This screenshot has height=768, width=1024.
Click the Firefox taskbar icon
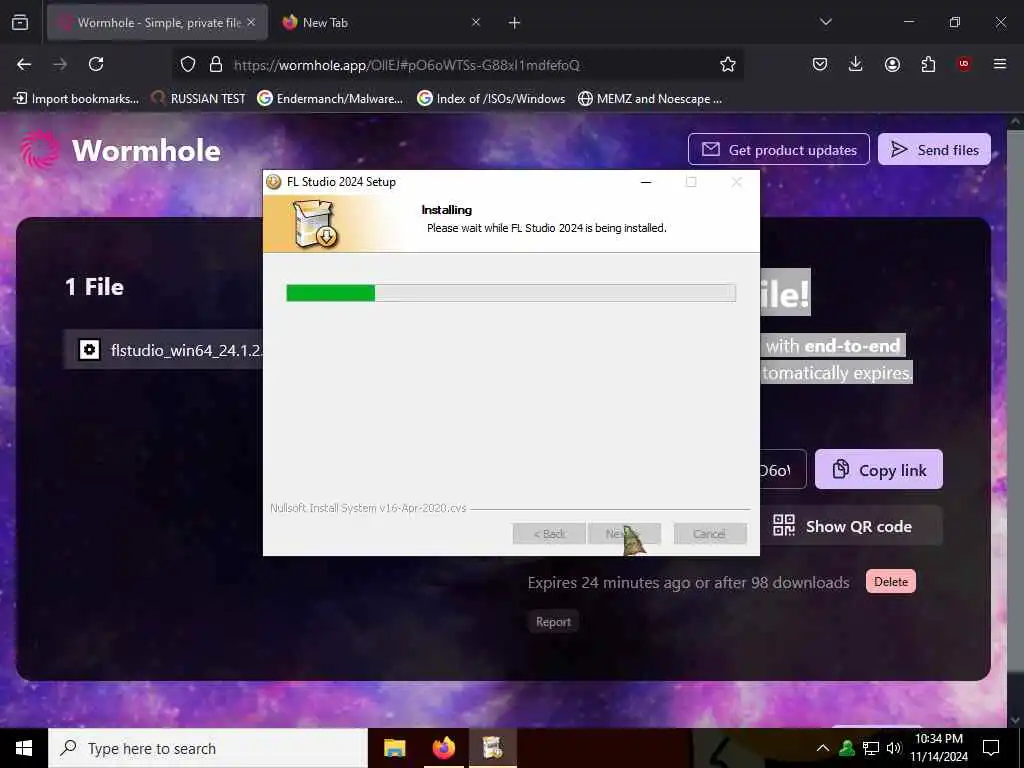tap(443, 748)
